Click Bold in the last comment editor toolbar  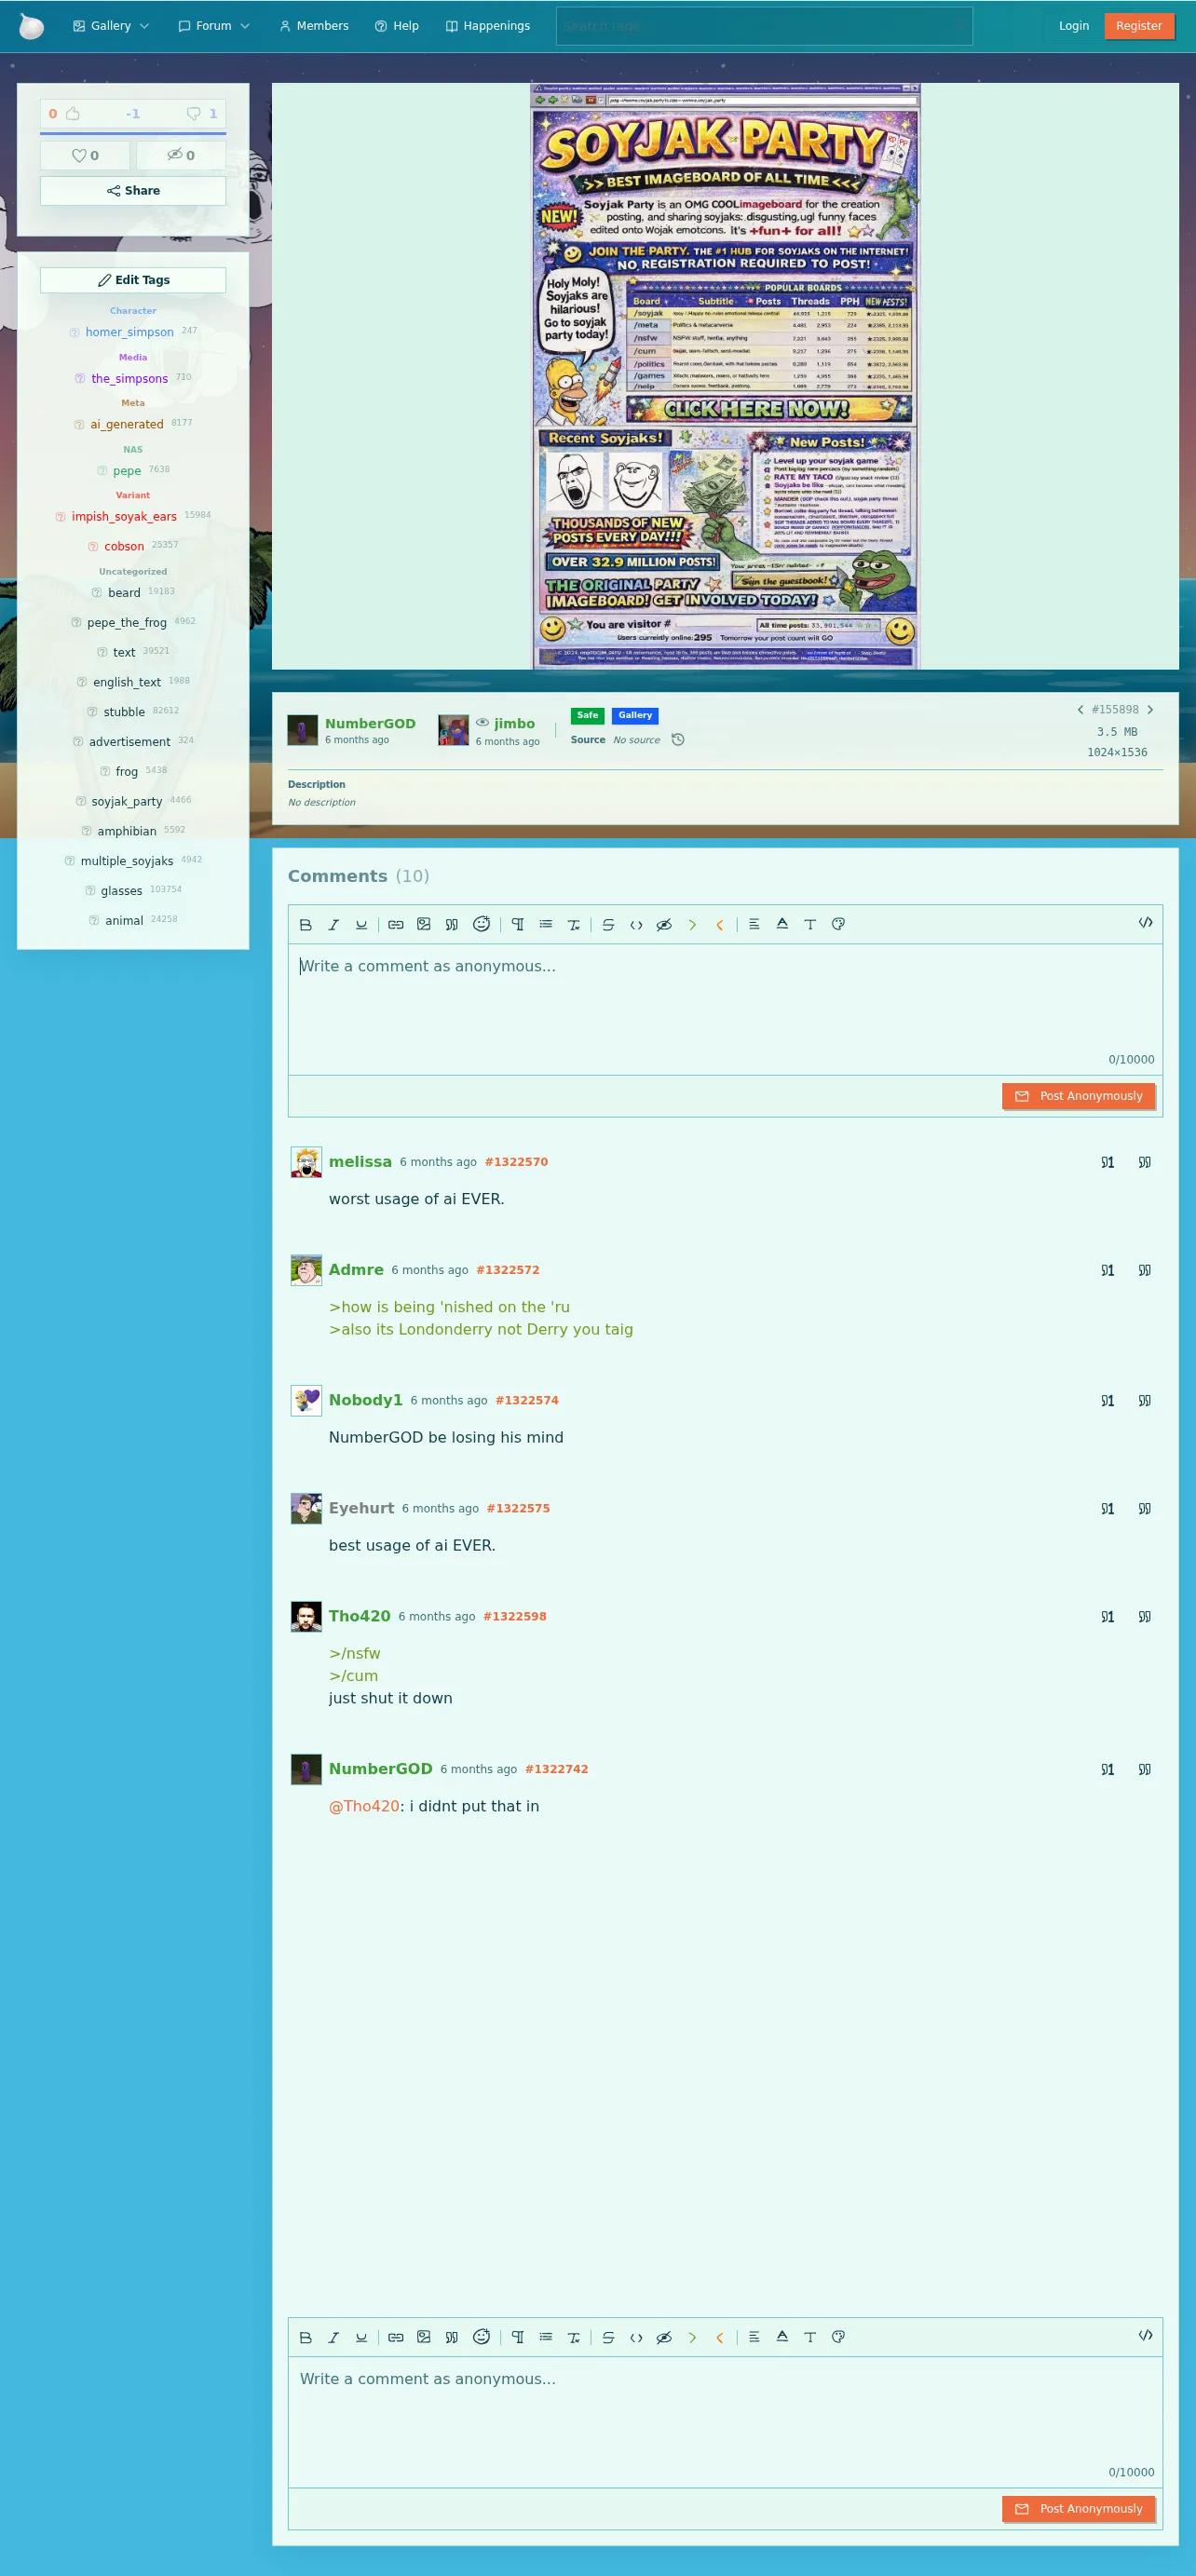[x=306, y=2337]
